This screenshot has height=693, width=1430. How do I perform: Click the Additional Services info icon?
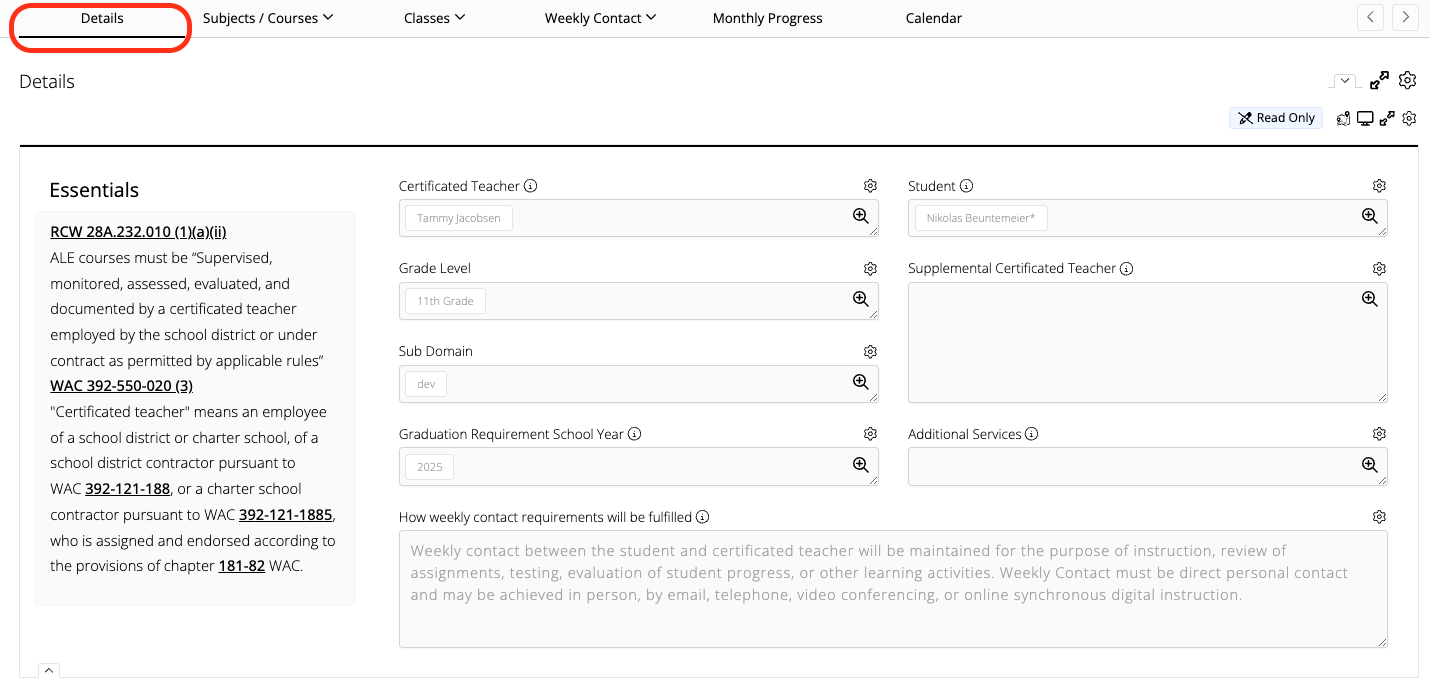(x=1034, y=434)
